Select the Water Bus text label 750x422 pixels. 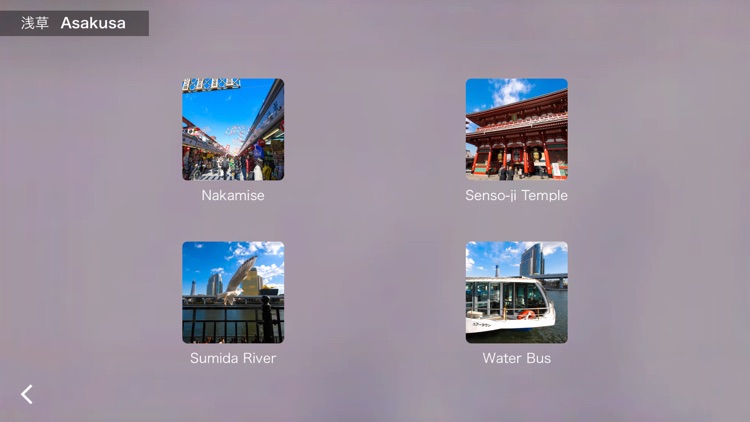click(517, 358)
